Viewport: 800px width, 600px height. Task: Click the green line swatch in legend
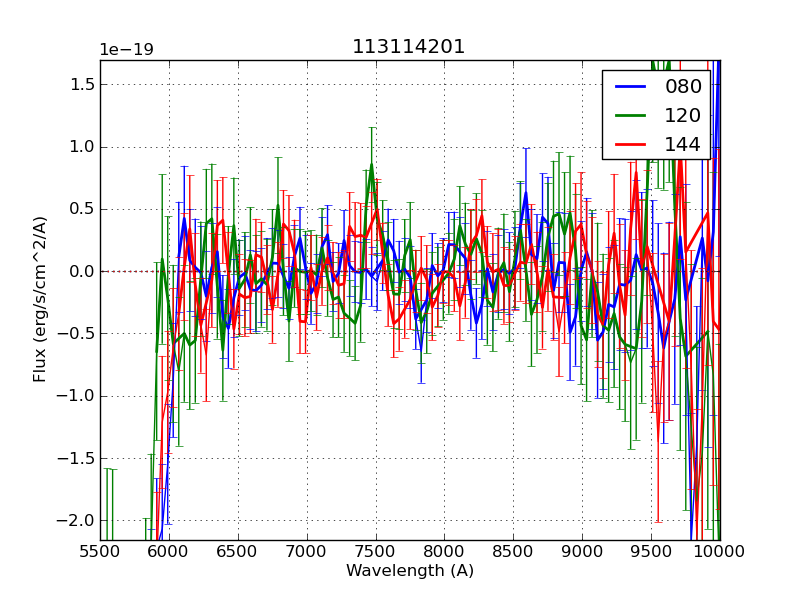630,115
